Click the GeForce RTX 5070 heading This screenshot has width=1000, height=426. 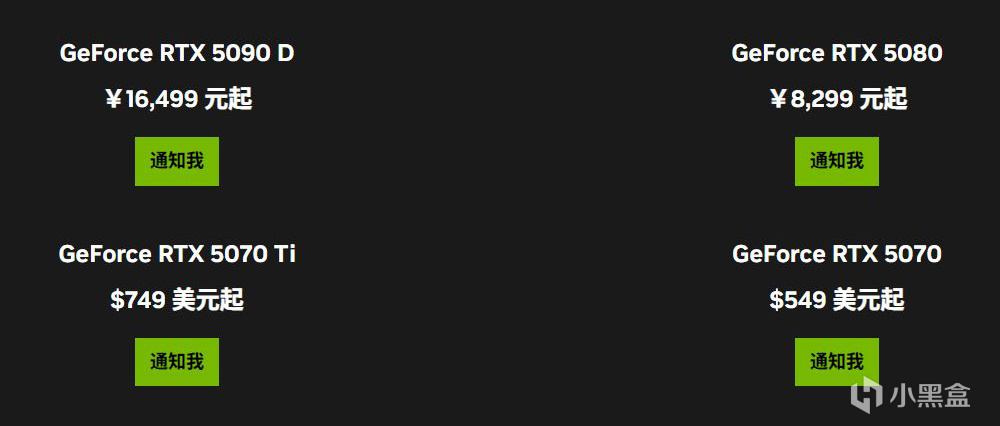tap(836, 254)
